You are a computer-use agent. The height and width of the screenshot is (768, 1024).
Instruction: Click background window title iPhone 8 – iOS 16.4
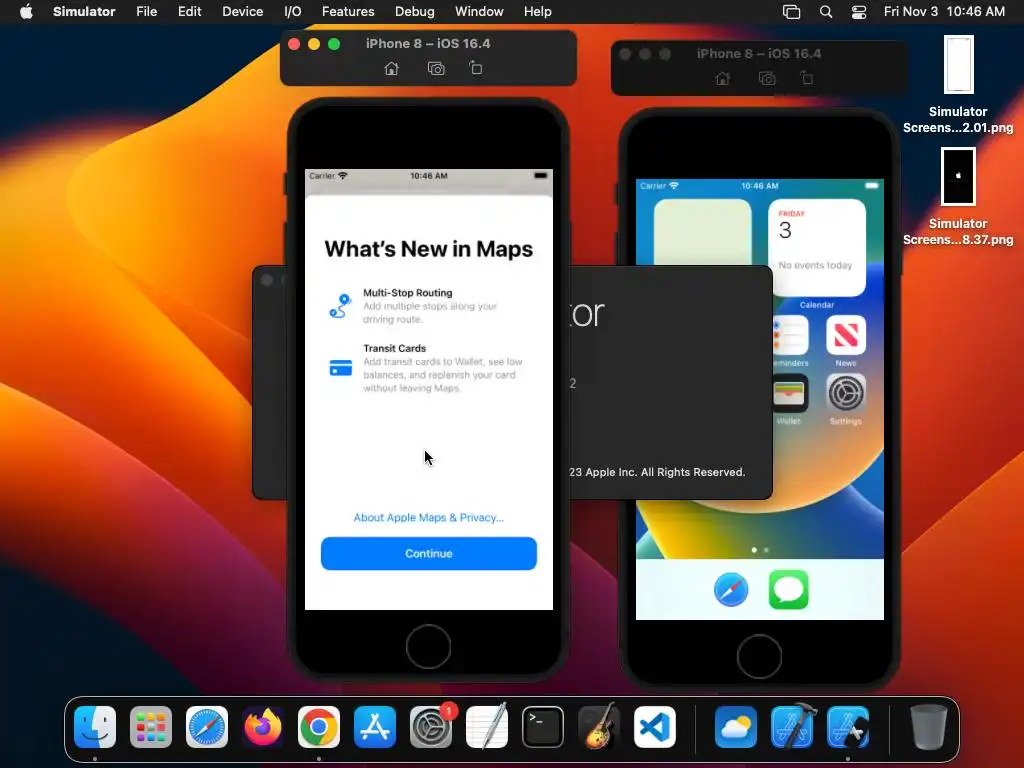[x=759, y=54]
